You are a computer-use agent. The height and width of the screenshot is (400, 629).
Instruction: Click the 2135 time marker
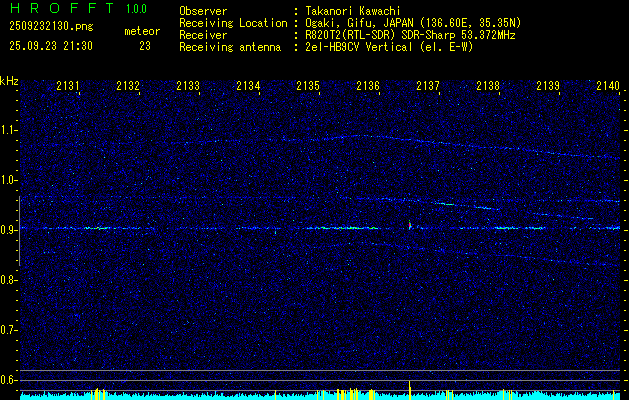[308, 87]
